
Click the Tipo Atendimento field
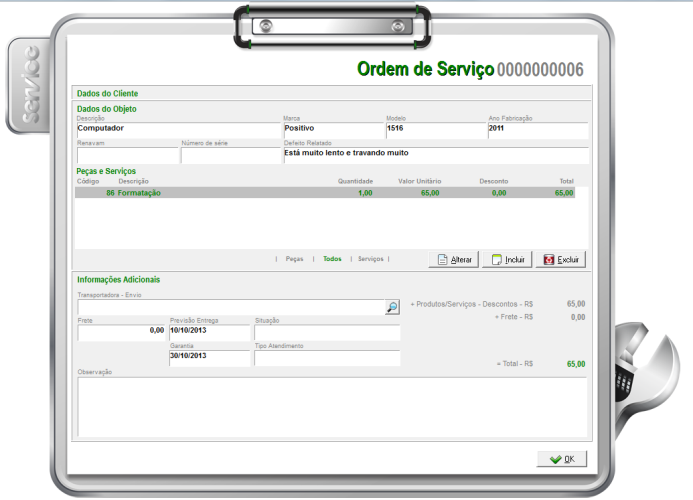pyautogui.click(x=326, y=357)
